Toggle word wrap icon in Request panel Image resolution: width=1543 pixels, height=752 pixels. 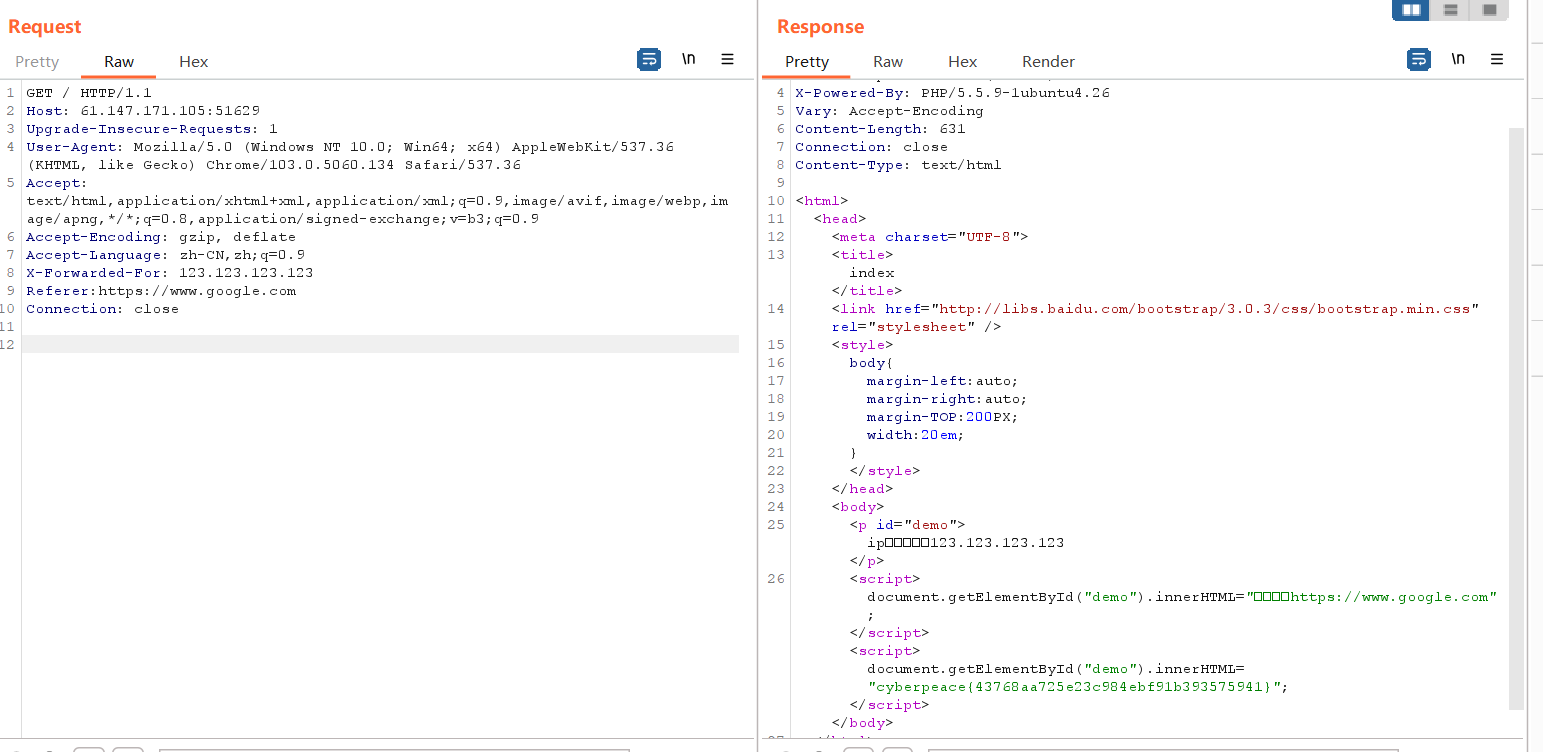tap(649, 60)
